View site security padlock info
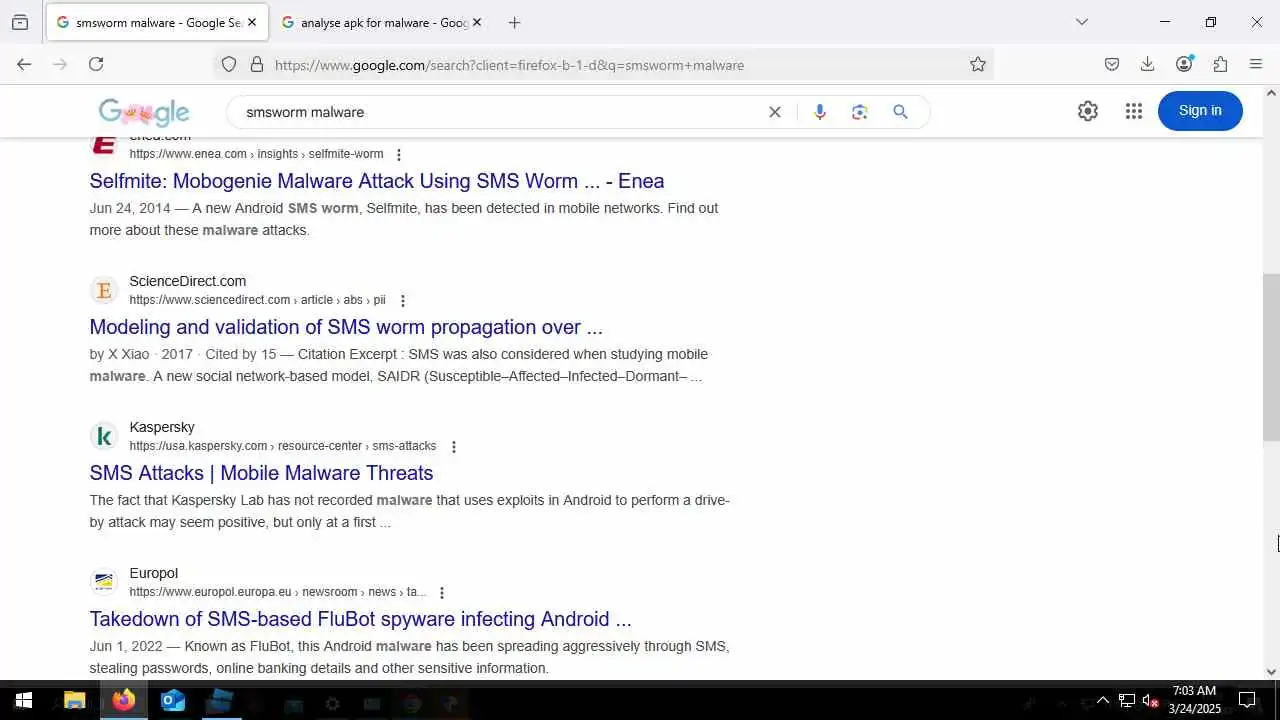 pyautogui.click(x=257, y=64)
